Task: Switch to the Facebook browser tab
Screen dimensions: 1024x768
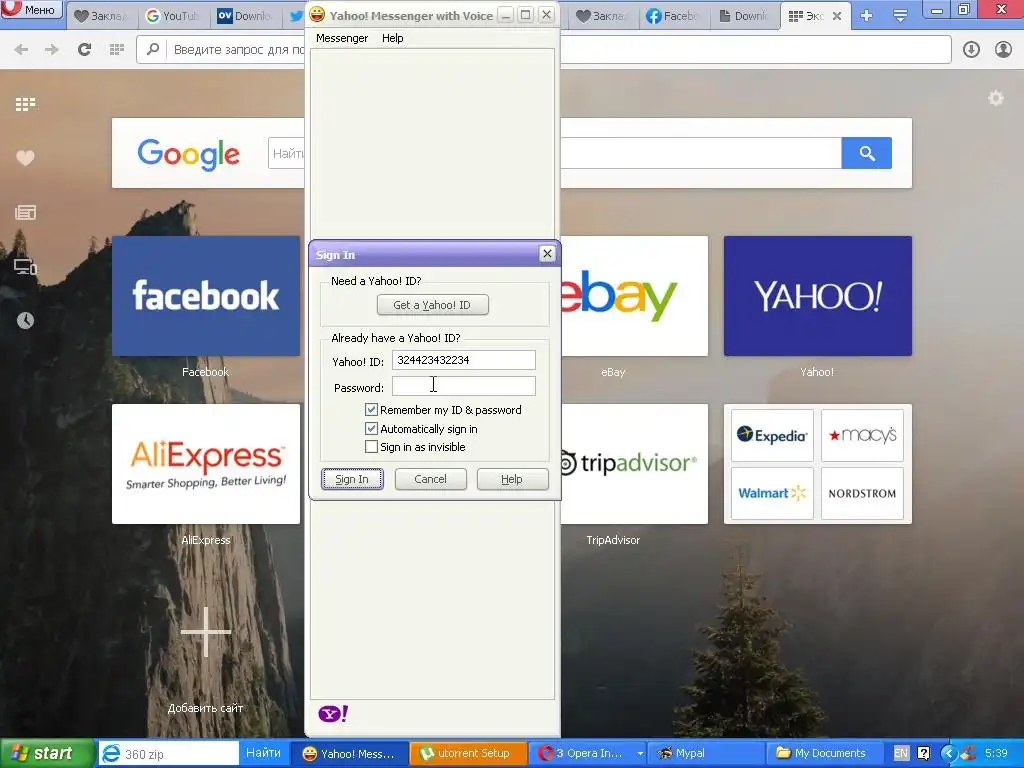Action: [671, 16]
